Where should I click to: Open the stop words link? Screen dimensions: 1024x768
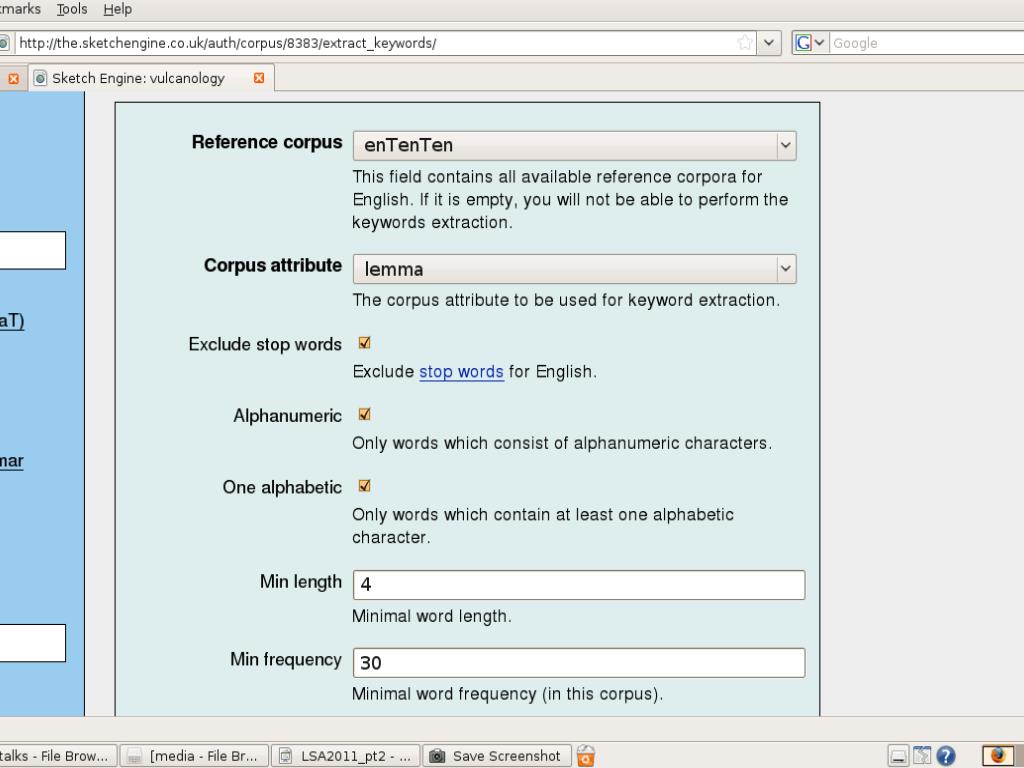(461, 372)
